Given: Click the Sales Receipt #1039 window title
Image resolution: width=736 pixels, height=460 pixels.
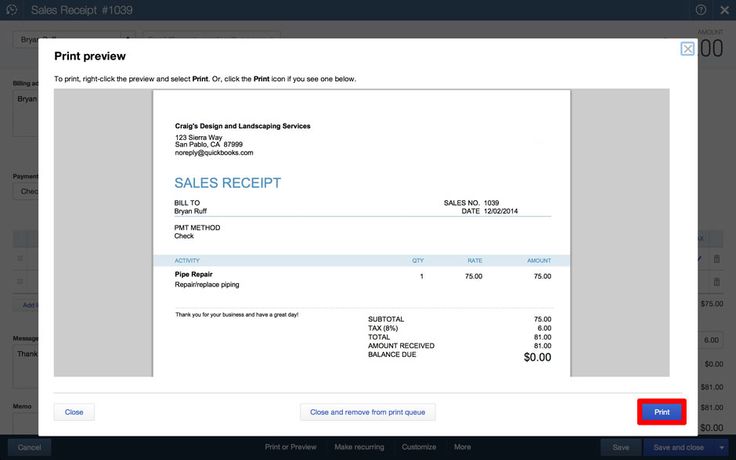Looking at the screenshot, I should coord(82,10).
